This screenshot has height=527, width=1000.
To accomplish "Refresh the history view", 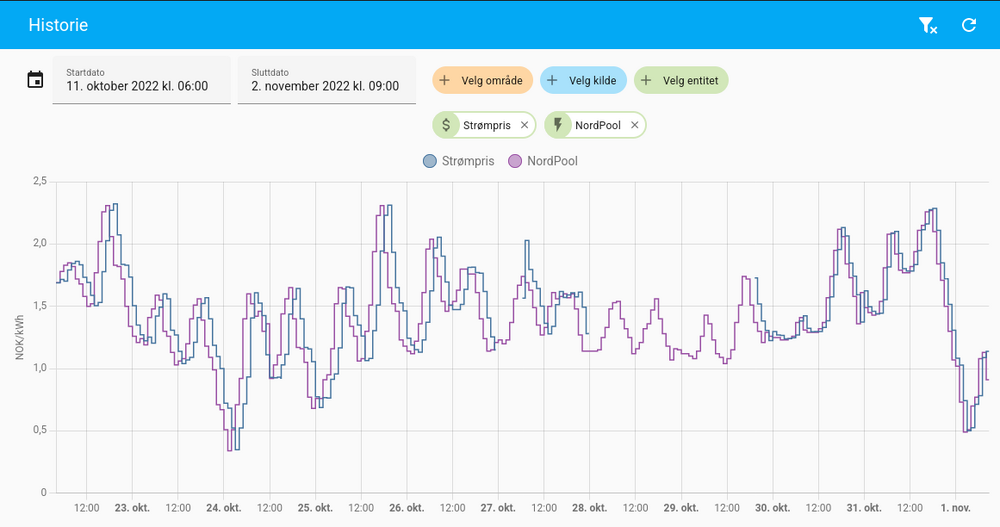I will pos(968,25).
